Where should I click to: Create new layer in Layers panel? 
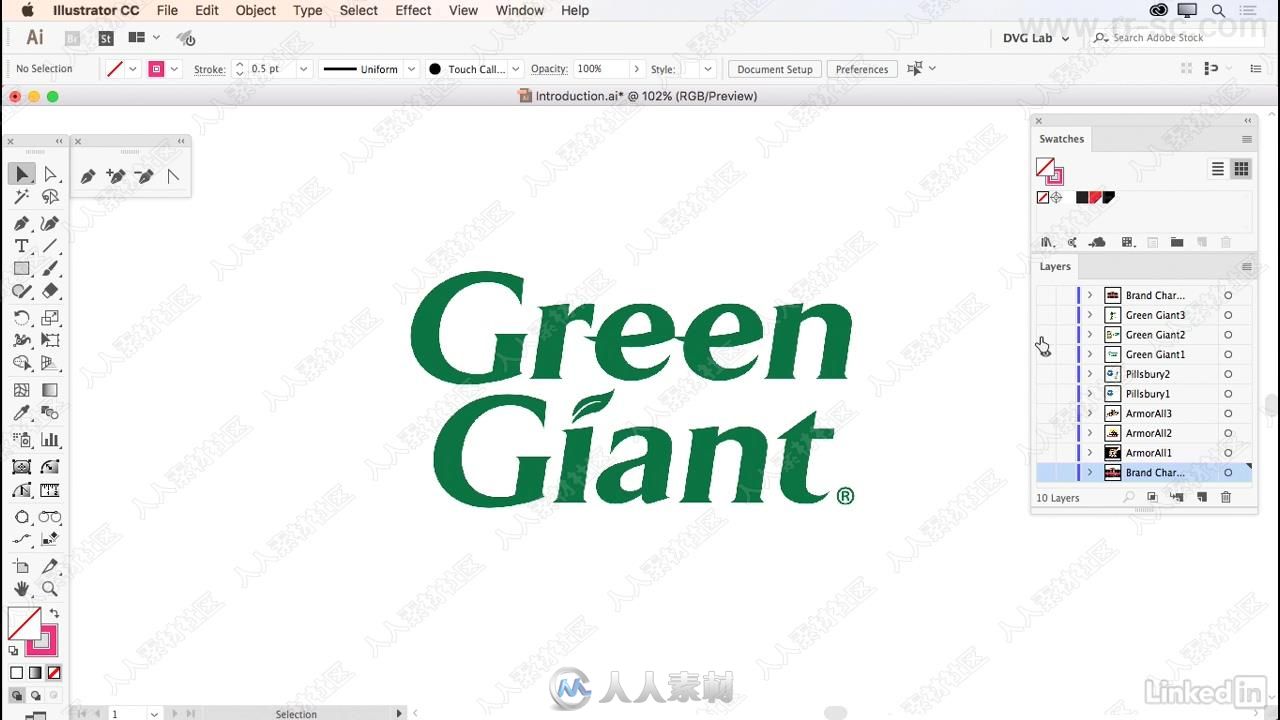coord(1202,497)
